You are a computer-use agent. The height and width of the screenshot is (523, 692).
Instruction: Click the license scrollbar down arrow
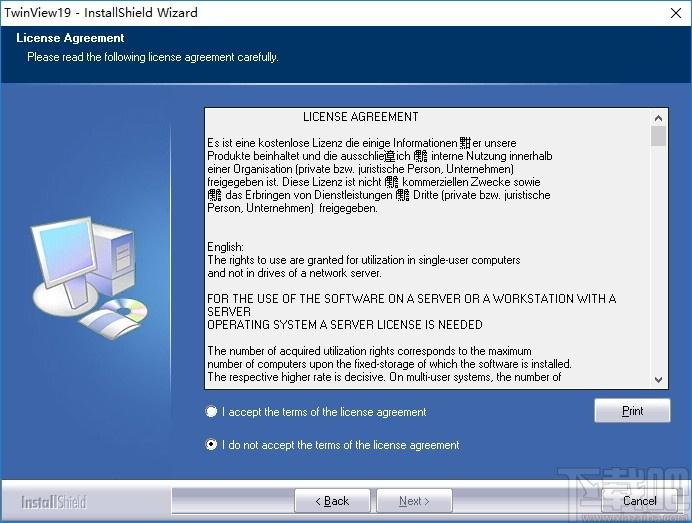click(x=658, y=380)
